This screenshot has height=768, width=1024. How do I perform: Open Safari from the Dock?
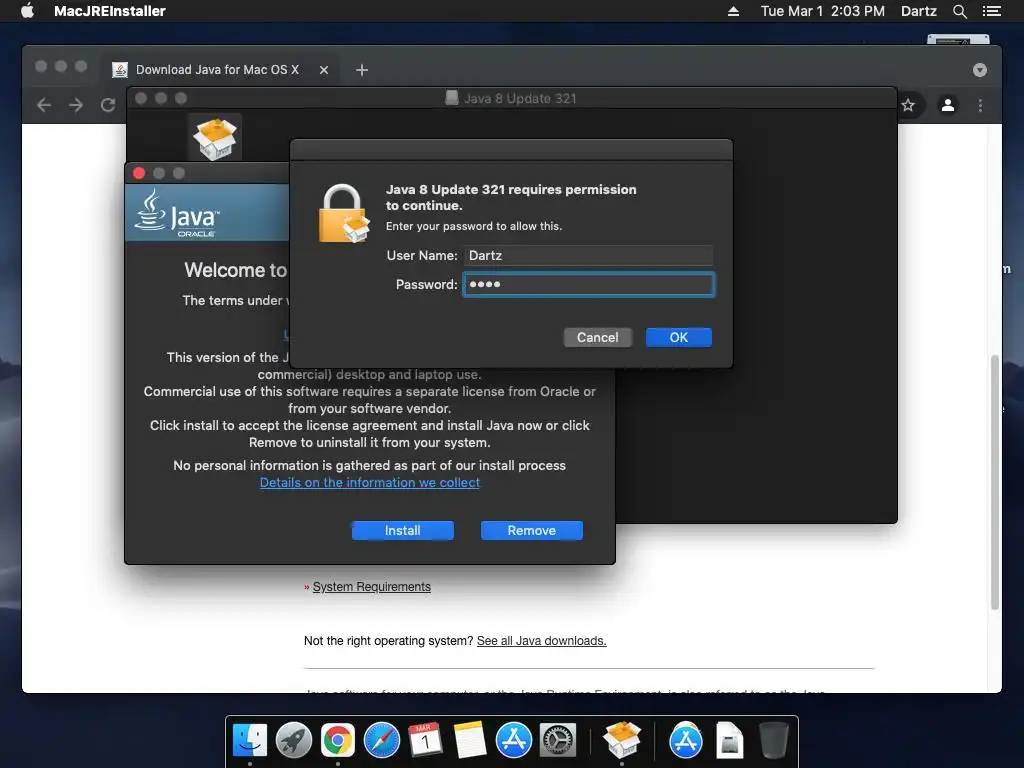coord(382,741)
